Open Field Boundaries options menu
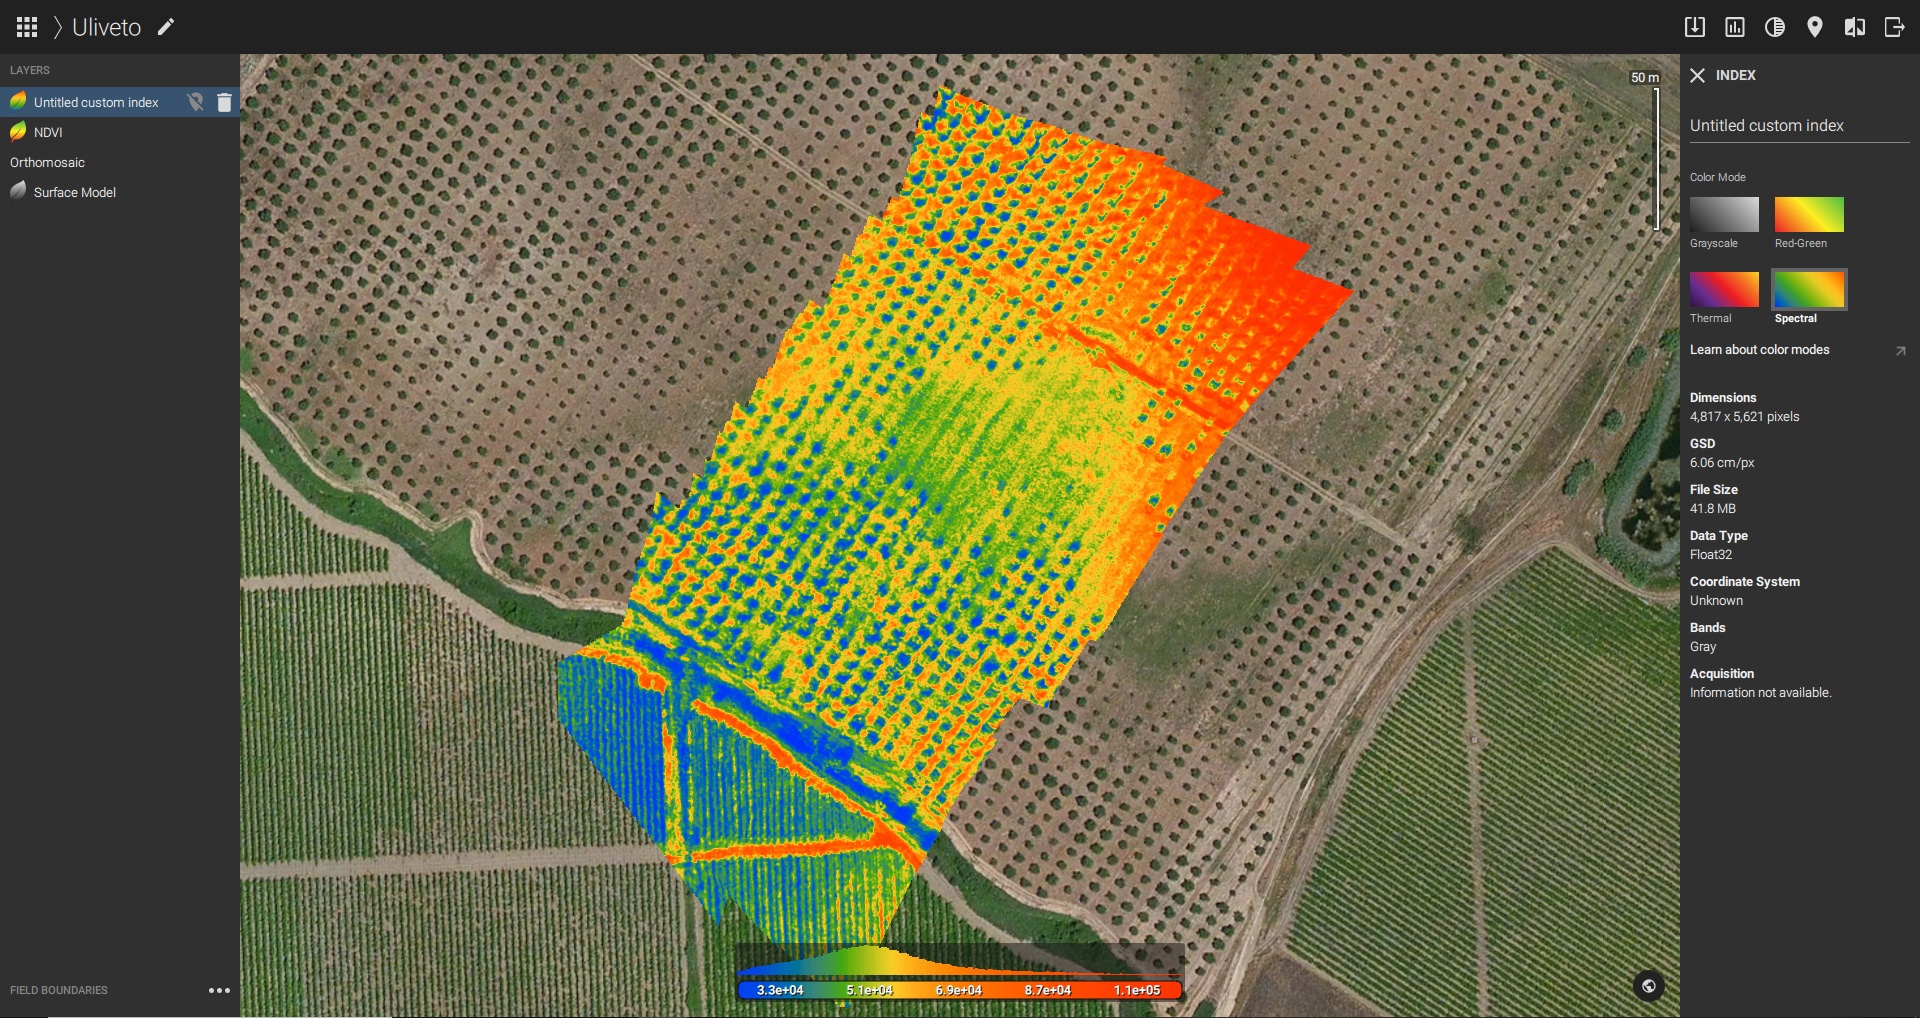 tap(219, 990)
